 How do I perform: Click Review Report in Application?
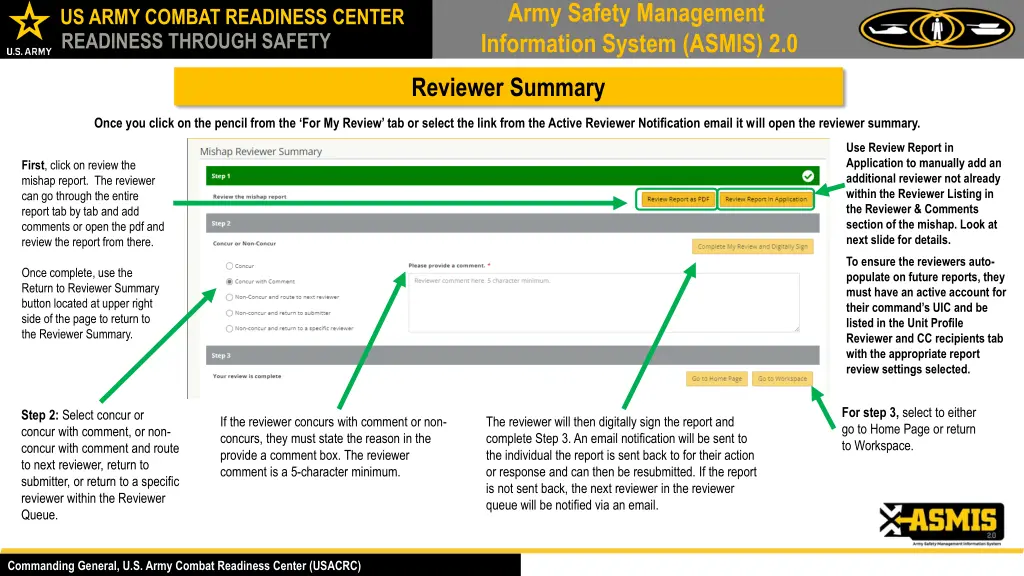pos(766,198)
